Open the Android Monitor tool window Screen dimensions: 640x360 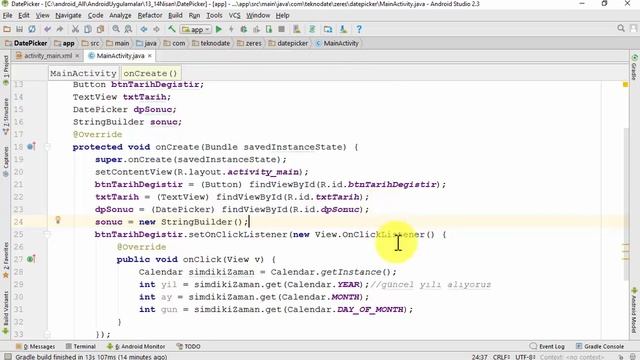(x=136, y=346)
